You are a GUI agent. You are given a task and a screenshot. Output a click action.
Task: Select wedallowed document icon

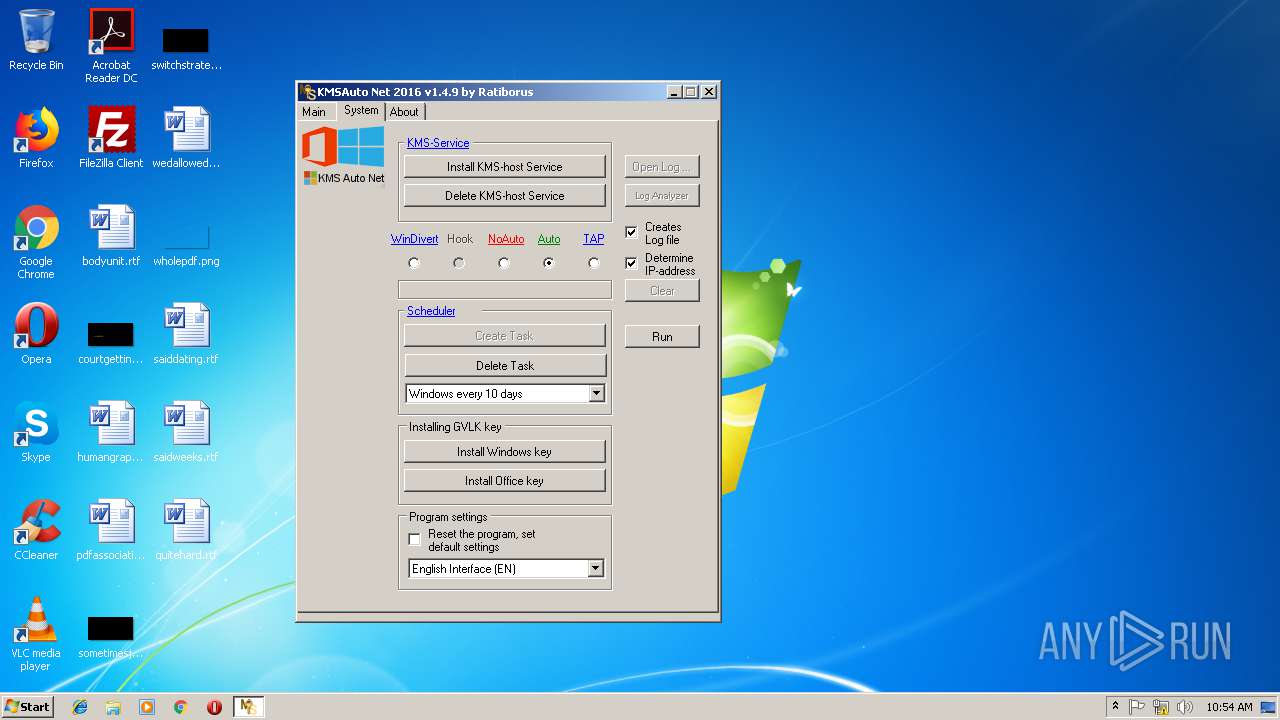(x=186, y=138)
